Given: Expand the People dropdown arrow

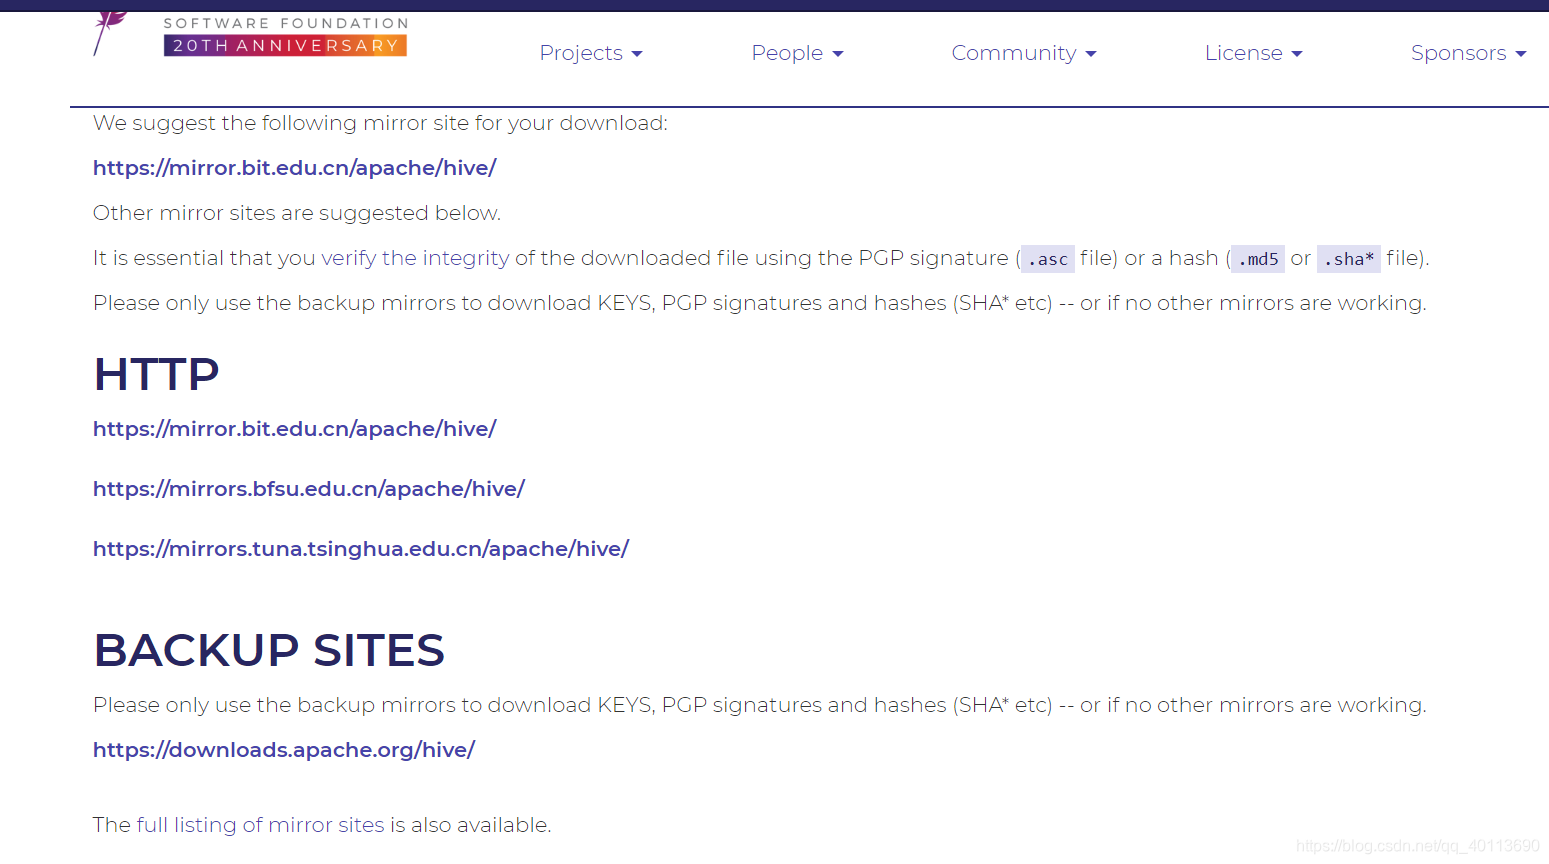Looking at the screenshot, I should (x=838, y=54).
